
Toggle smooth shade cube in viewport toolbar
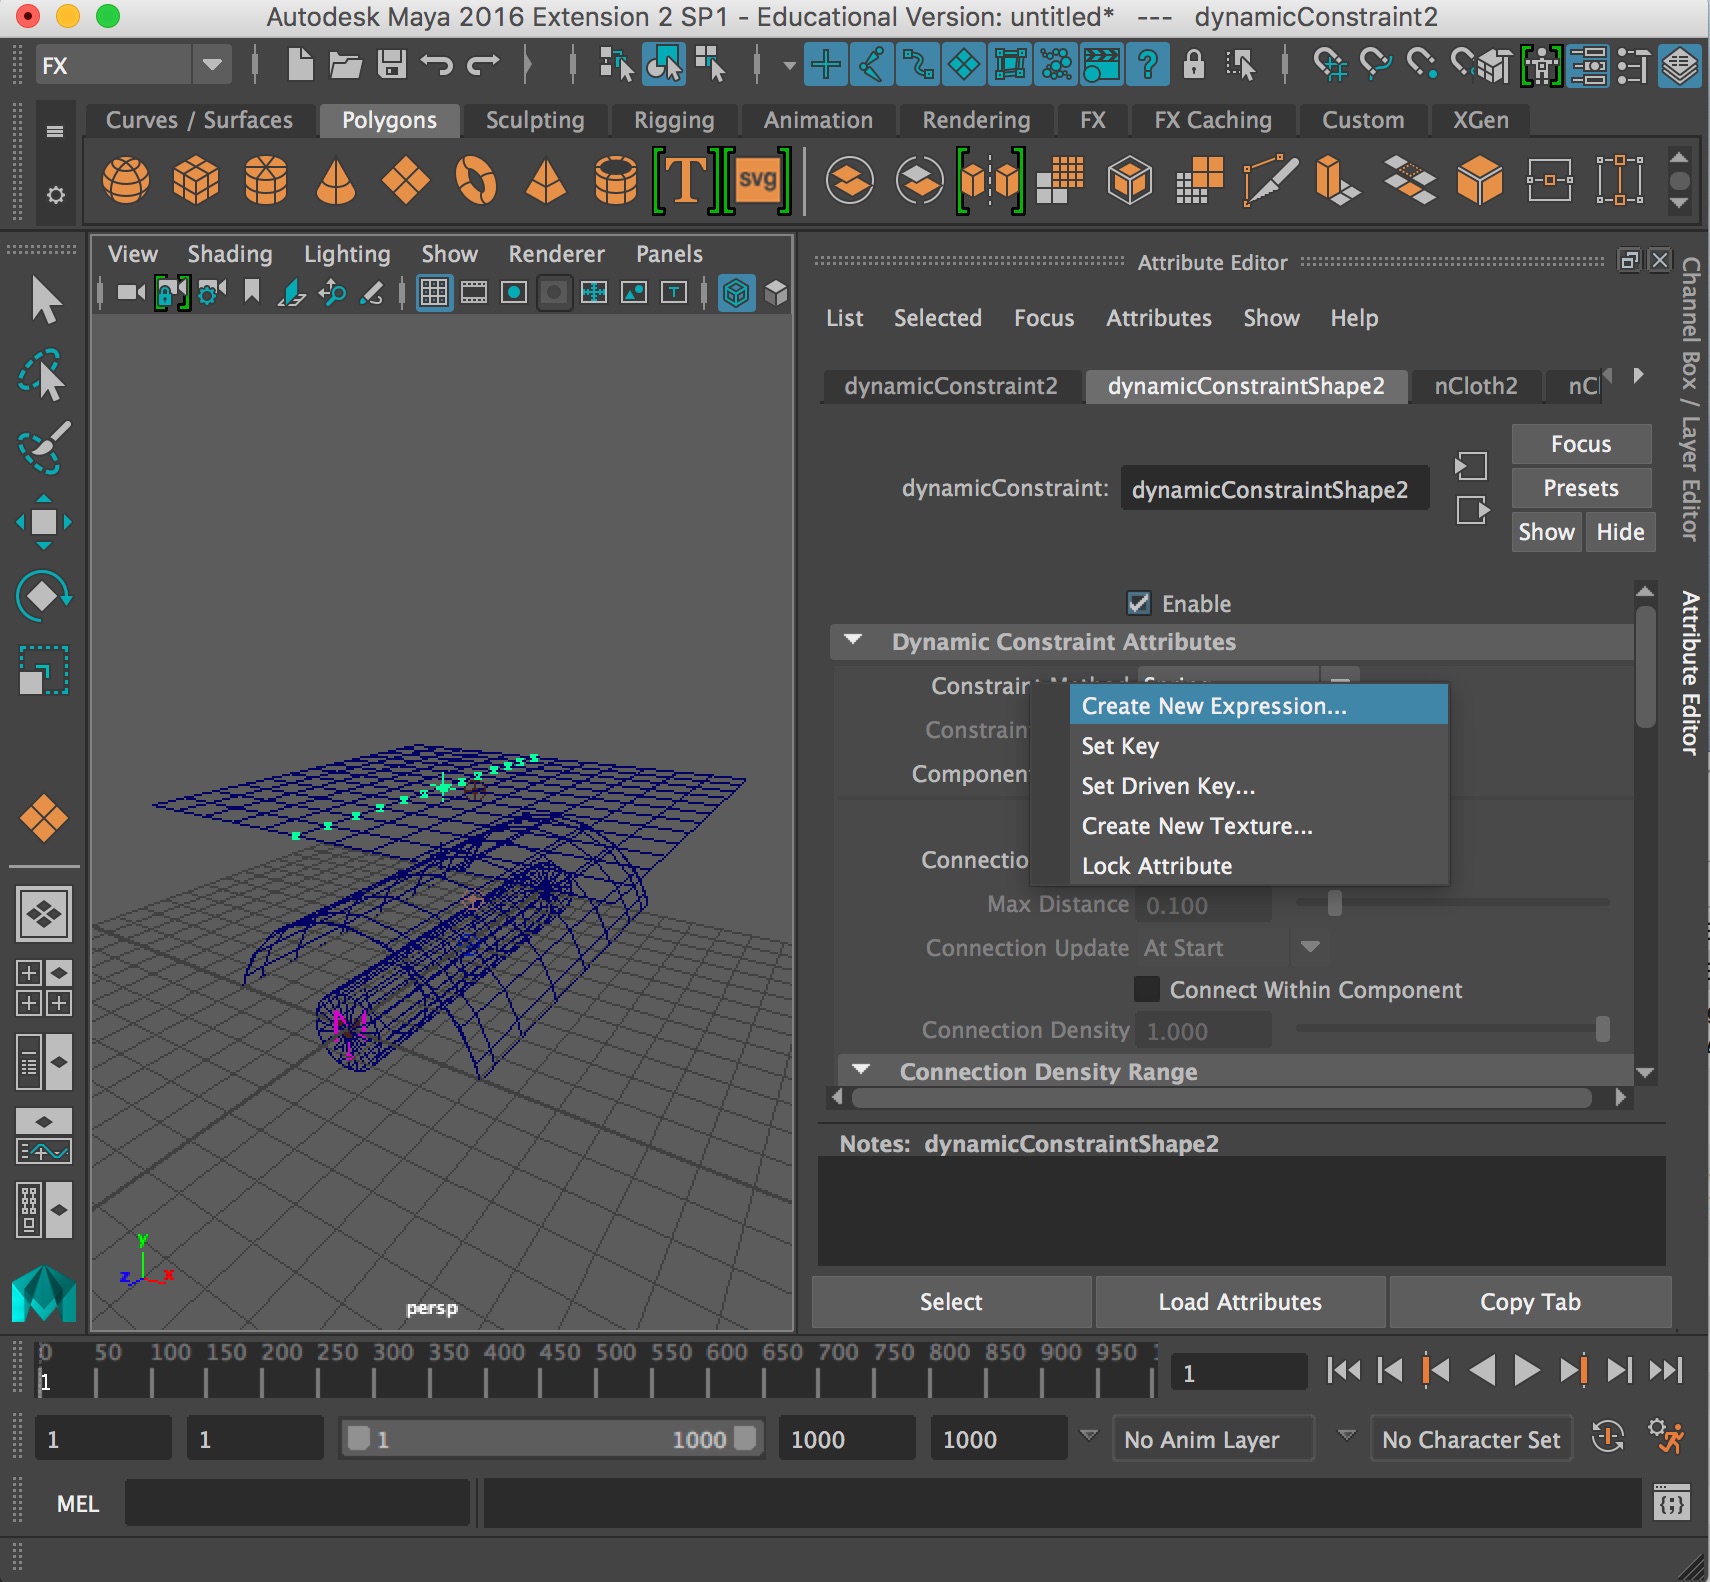click(776, 293)
